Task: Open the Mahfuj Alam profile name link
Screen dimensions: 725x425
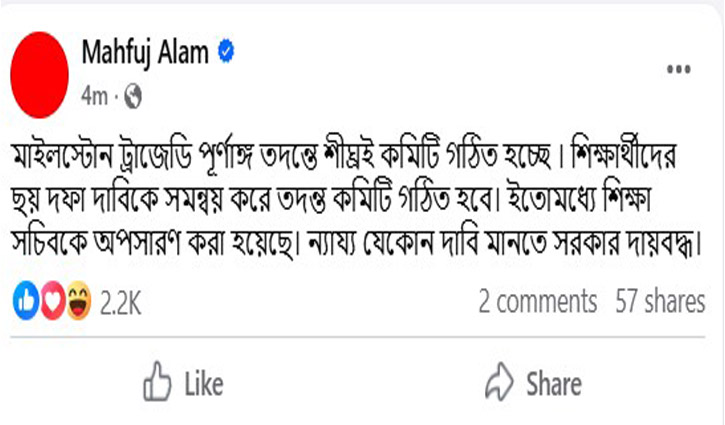Action: point(145,54)
